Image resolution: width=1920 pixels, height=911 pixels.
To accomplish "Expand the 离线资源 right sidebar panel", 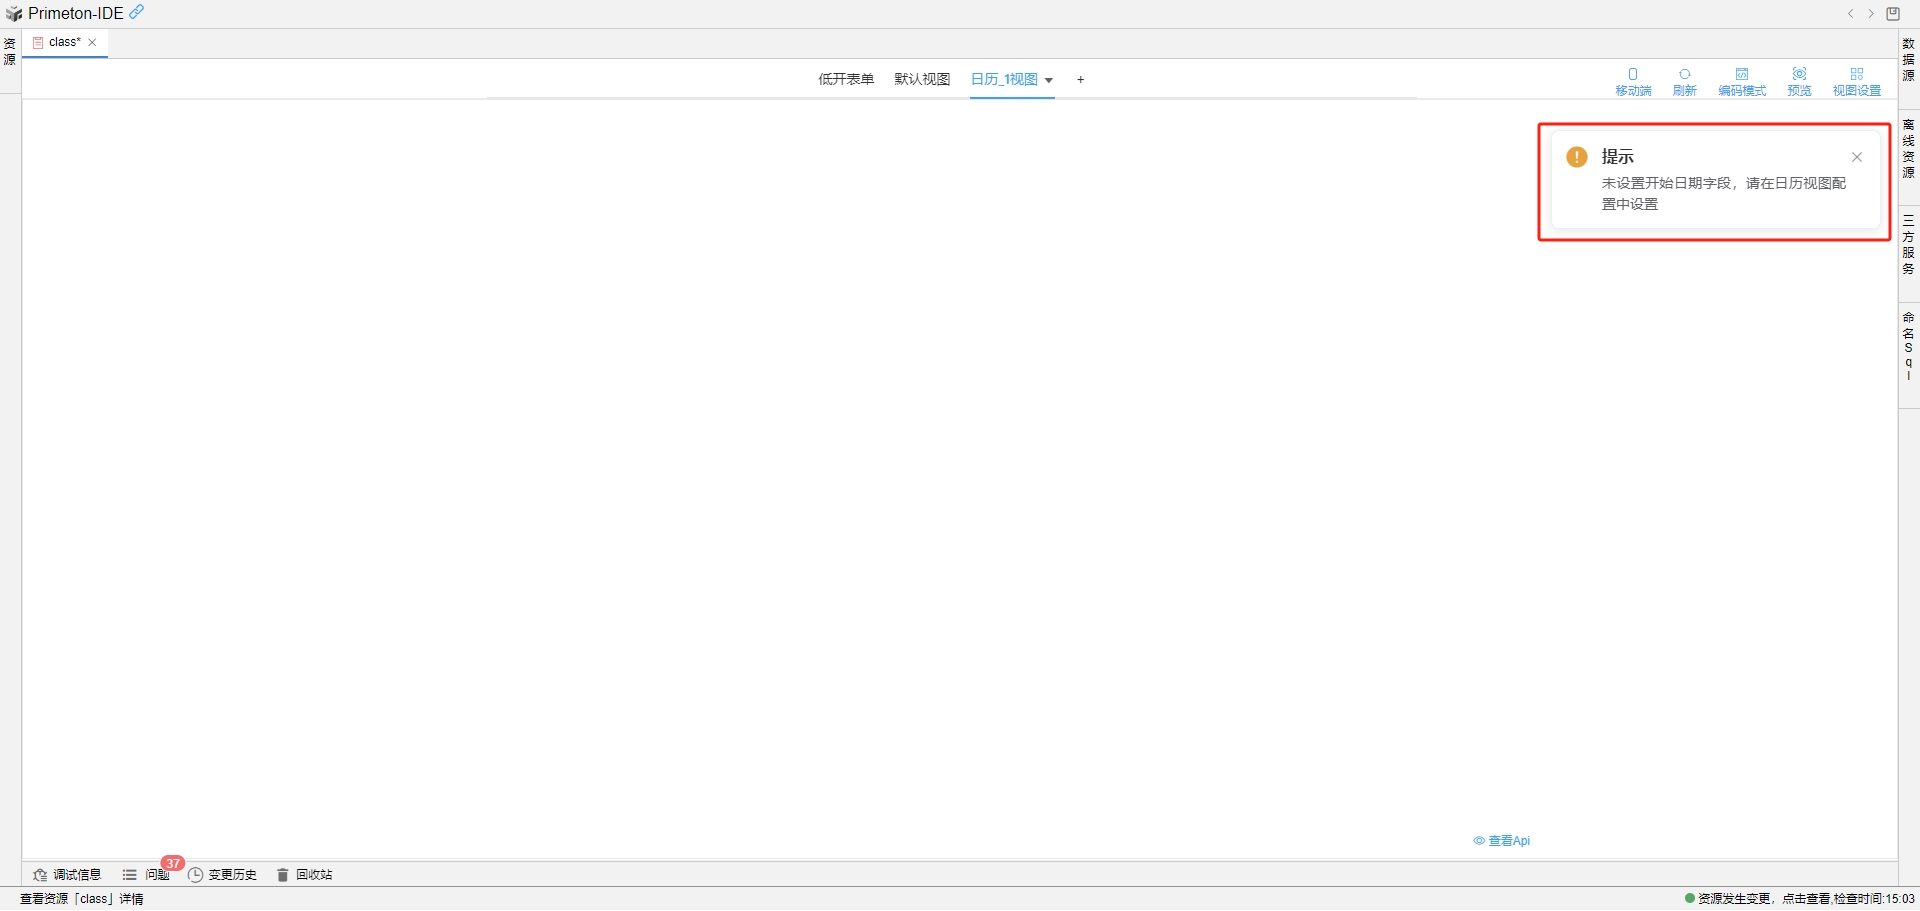I will [1908, 148].
